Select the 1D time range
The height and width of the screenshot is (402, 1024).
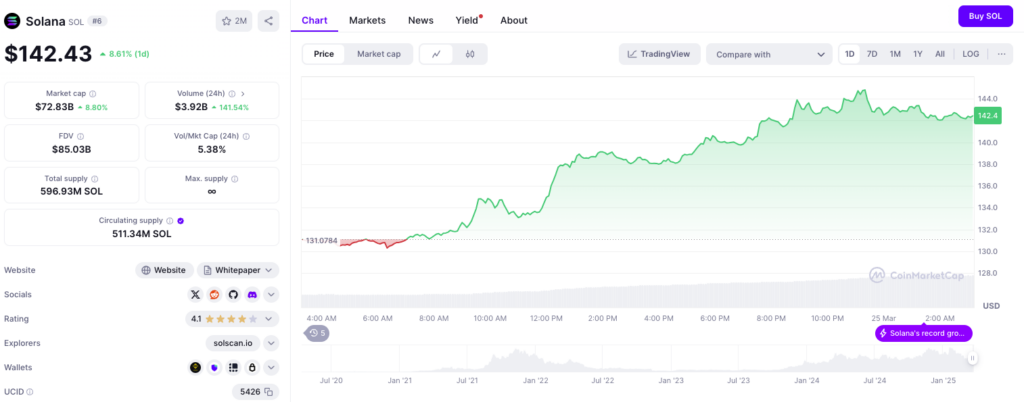tap(850, 54)
